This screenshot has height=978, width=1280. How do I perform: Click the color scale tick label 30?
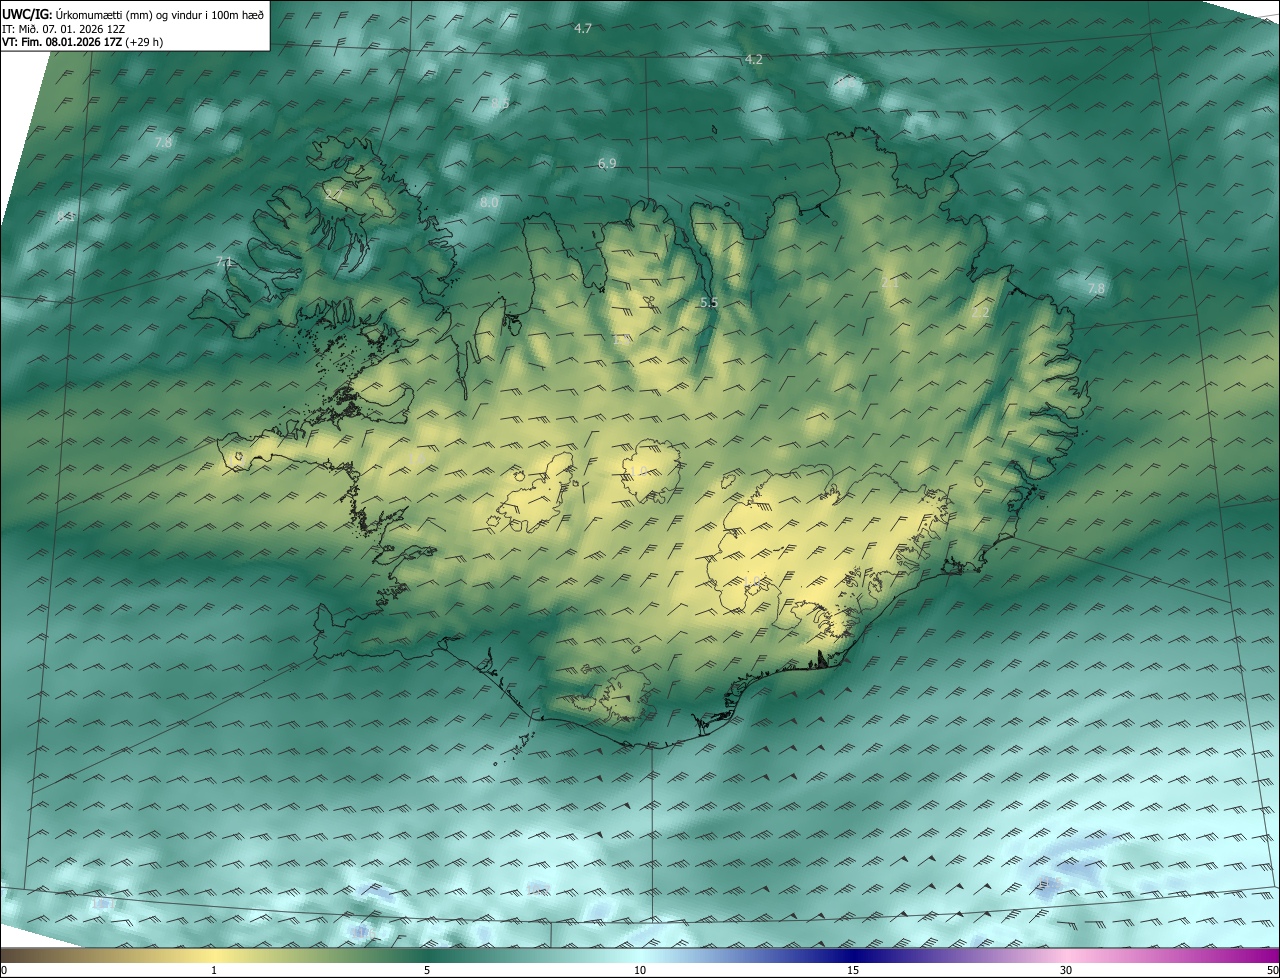tap(1066, 971)
